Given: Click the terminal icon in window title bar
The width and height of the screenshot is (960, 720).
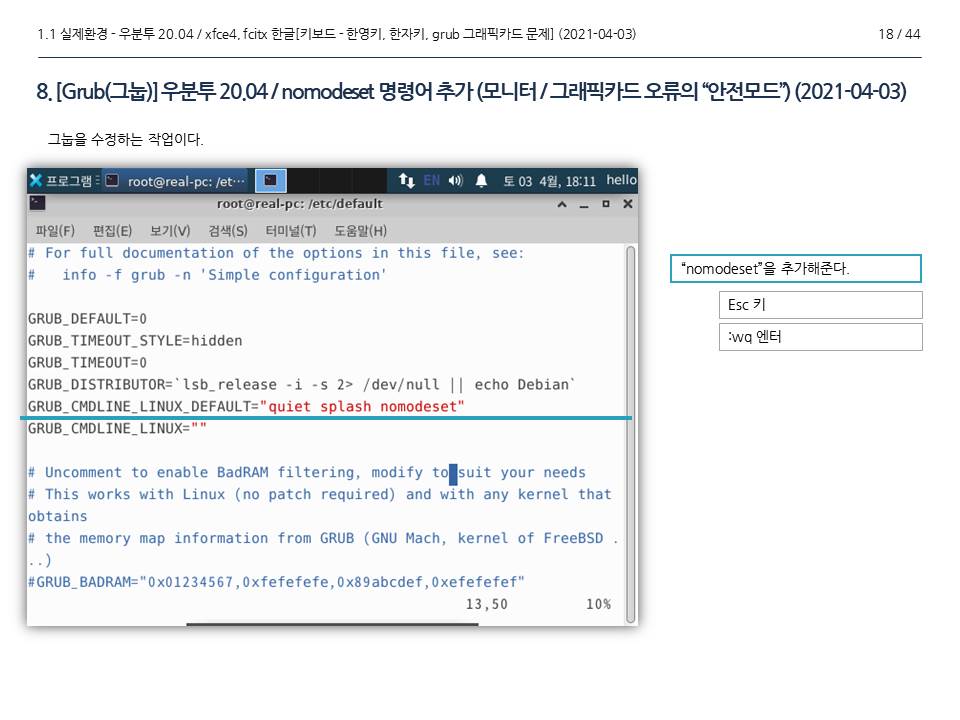Looking at the screenshot, I should (x=37, y=203).
